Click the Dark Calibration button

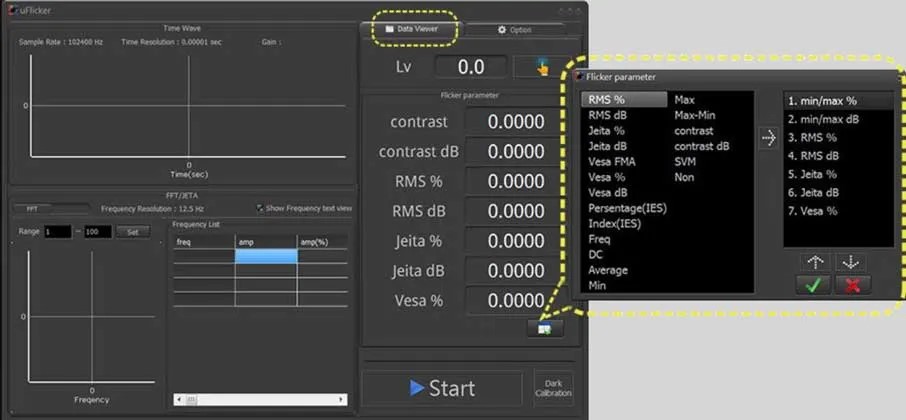pyautogui.click(x=553, y=388)
